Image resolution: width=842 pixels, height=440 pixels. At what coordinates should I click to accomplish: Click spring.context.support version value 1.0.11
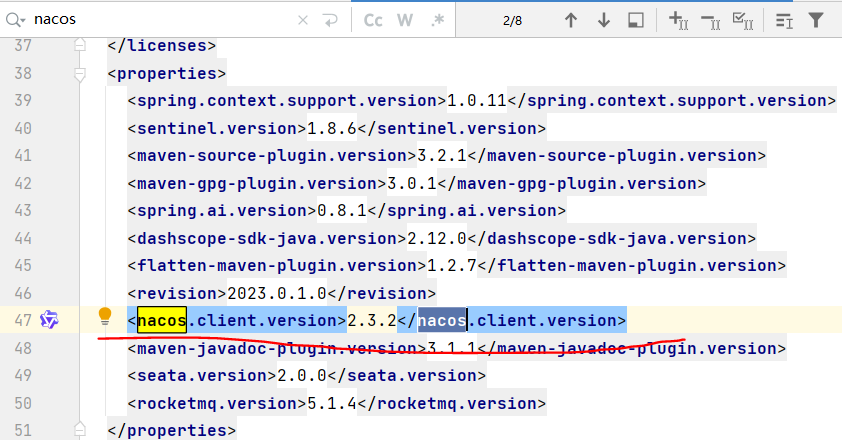pos(477,100)
